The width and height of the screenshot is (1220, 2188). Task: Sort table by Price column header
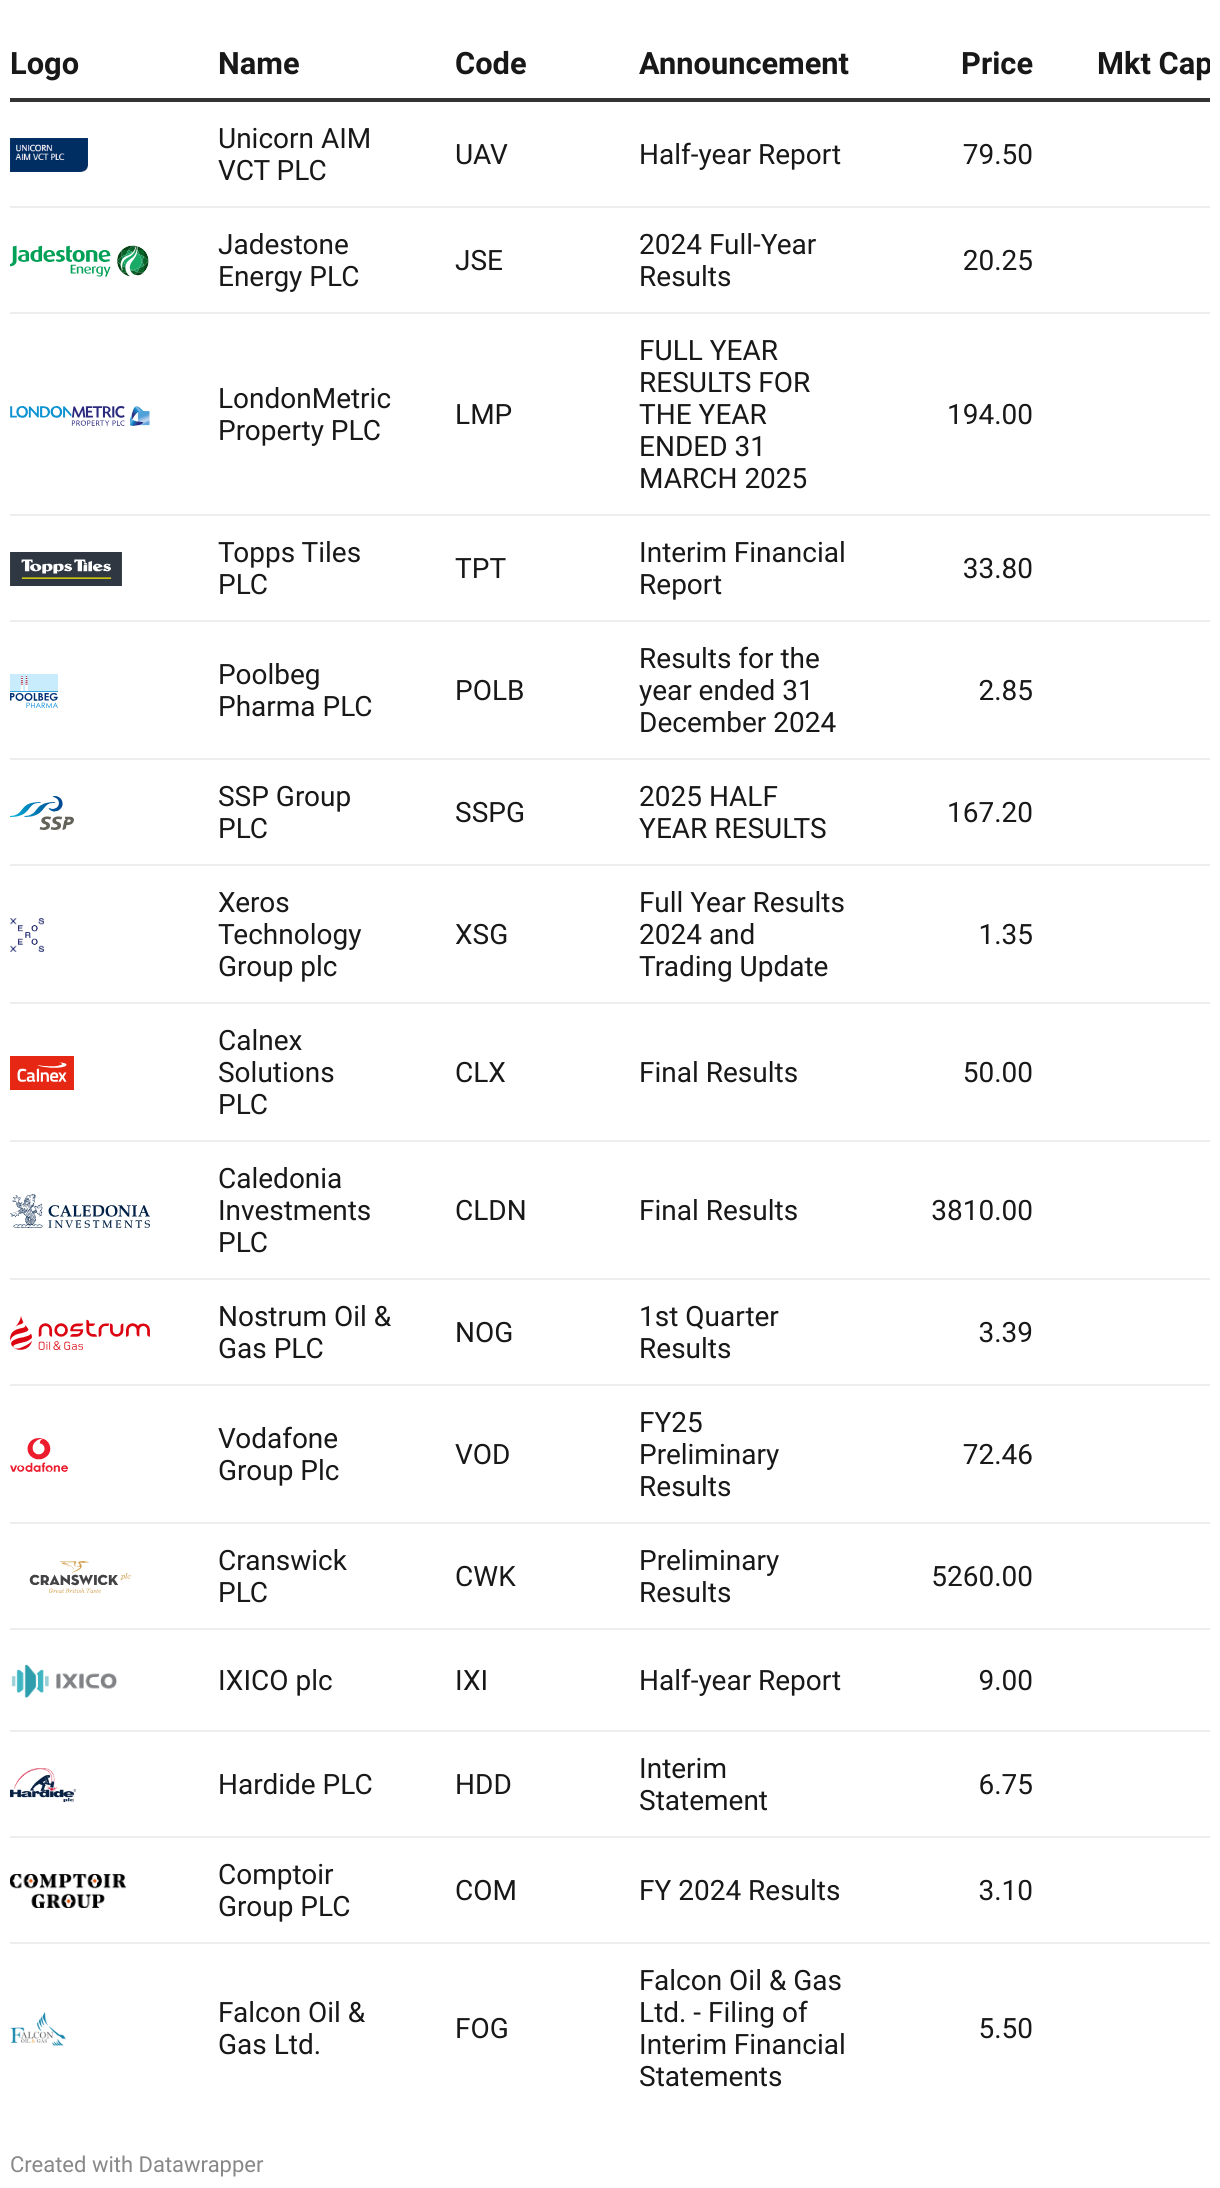(x=996, y=64)
